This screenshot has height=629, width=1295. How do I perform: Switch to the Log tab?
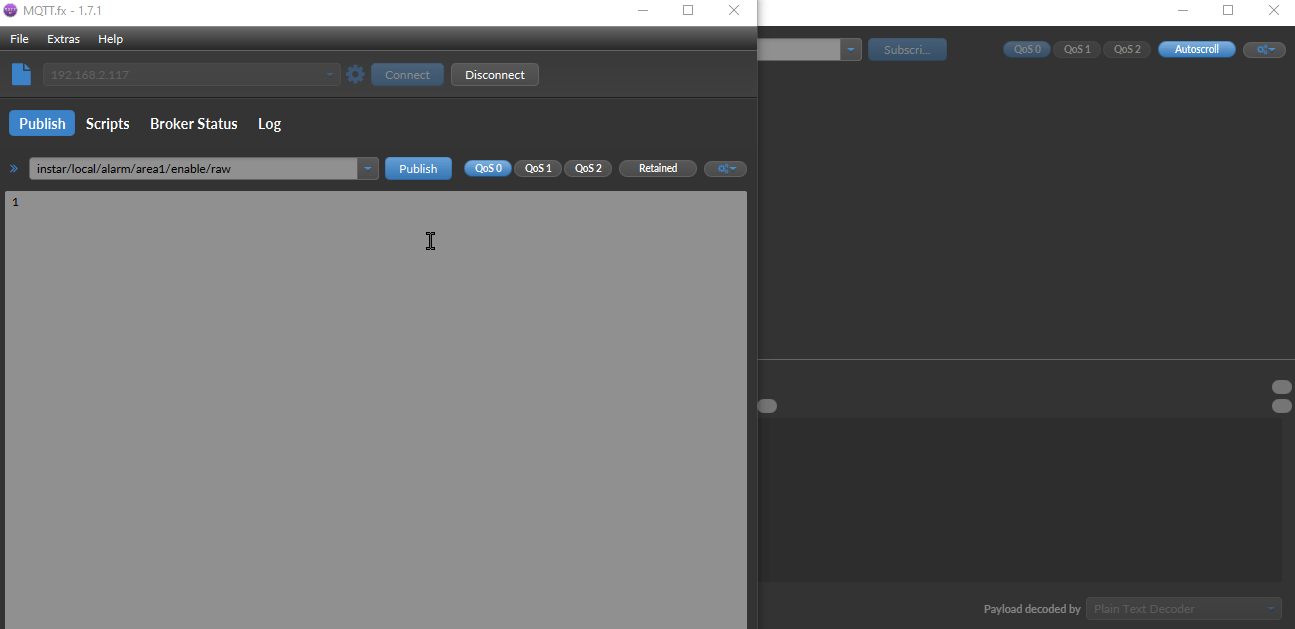coord(269,123)
